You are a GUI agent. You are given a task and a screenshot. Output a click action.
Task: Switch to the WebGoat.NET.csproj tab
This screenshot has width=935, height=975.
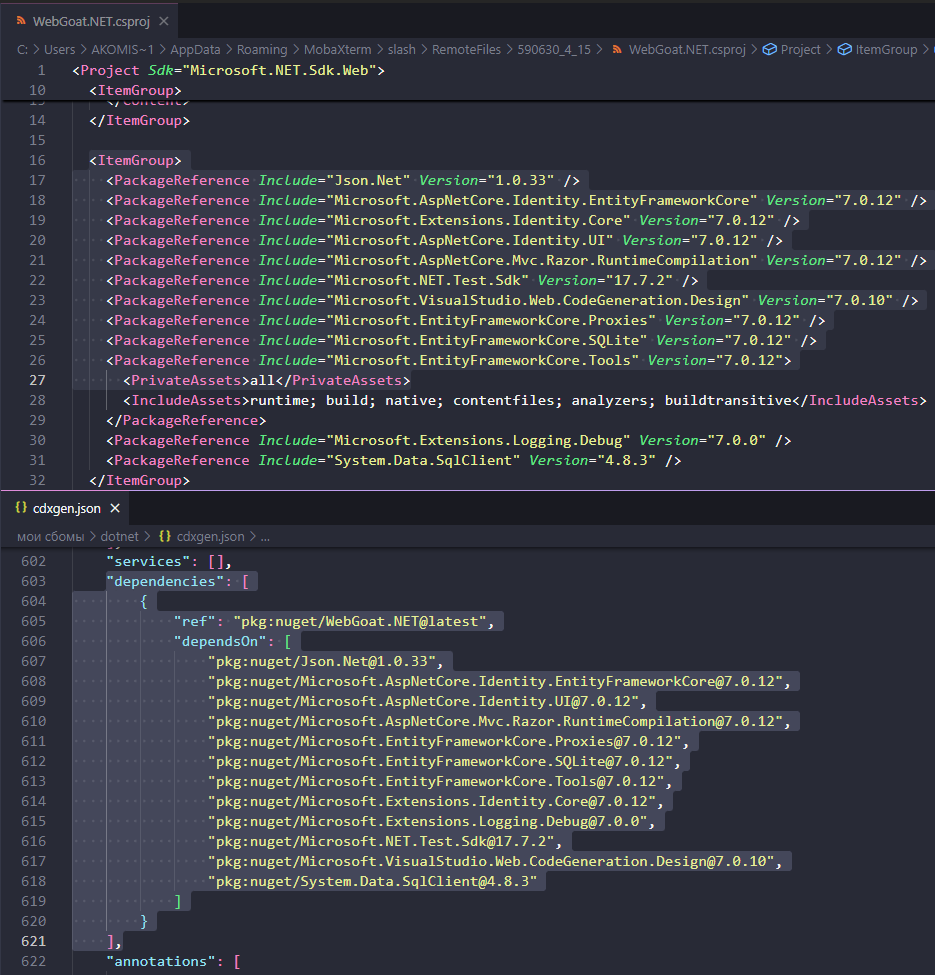click(91, 21)
